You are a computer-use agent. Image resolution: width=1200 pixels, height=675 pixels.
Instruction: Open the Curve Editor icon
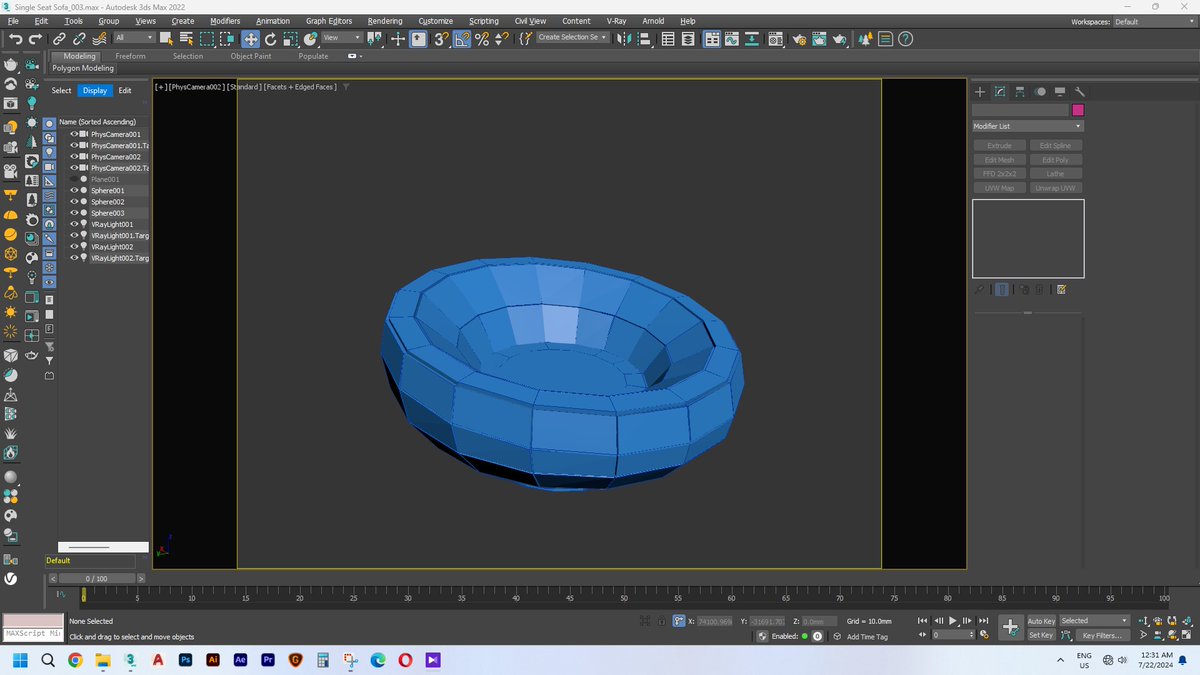(x=732, y=39)
